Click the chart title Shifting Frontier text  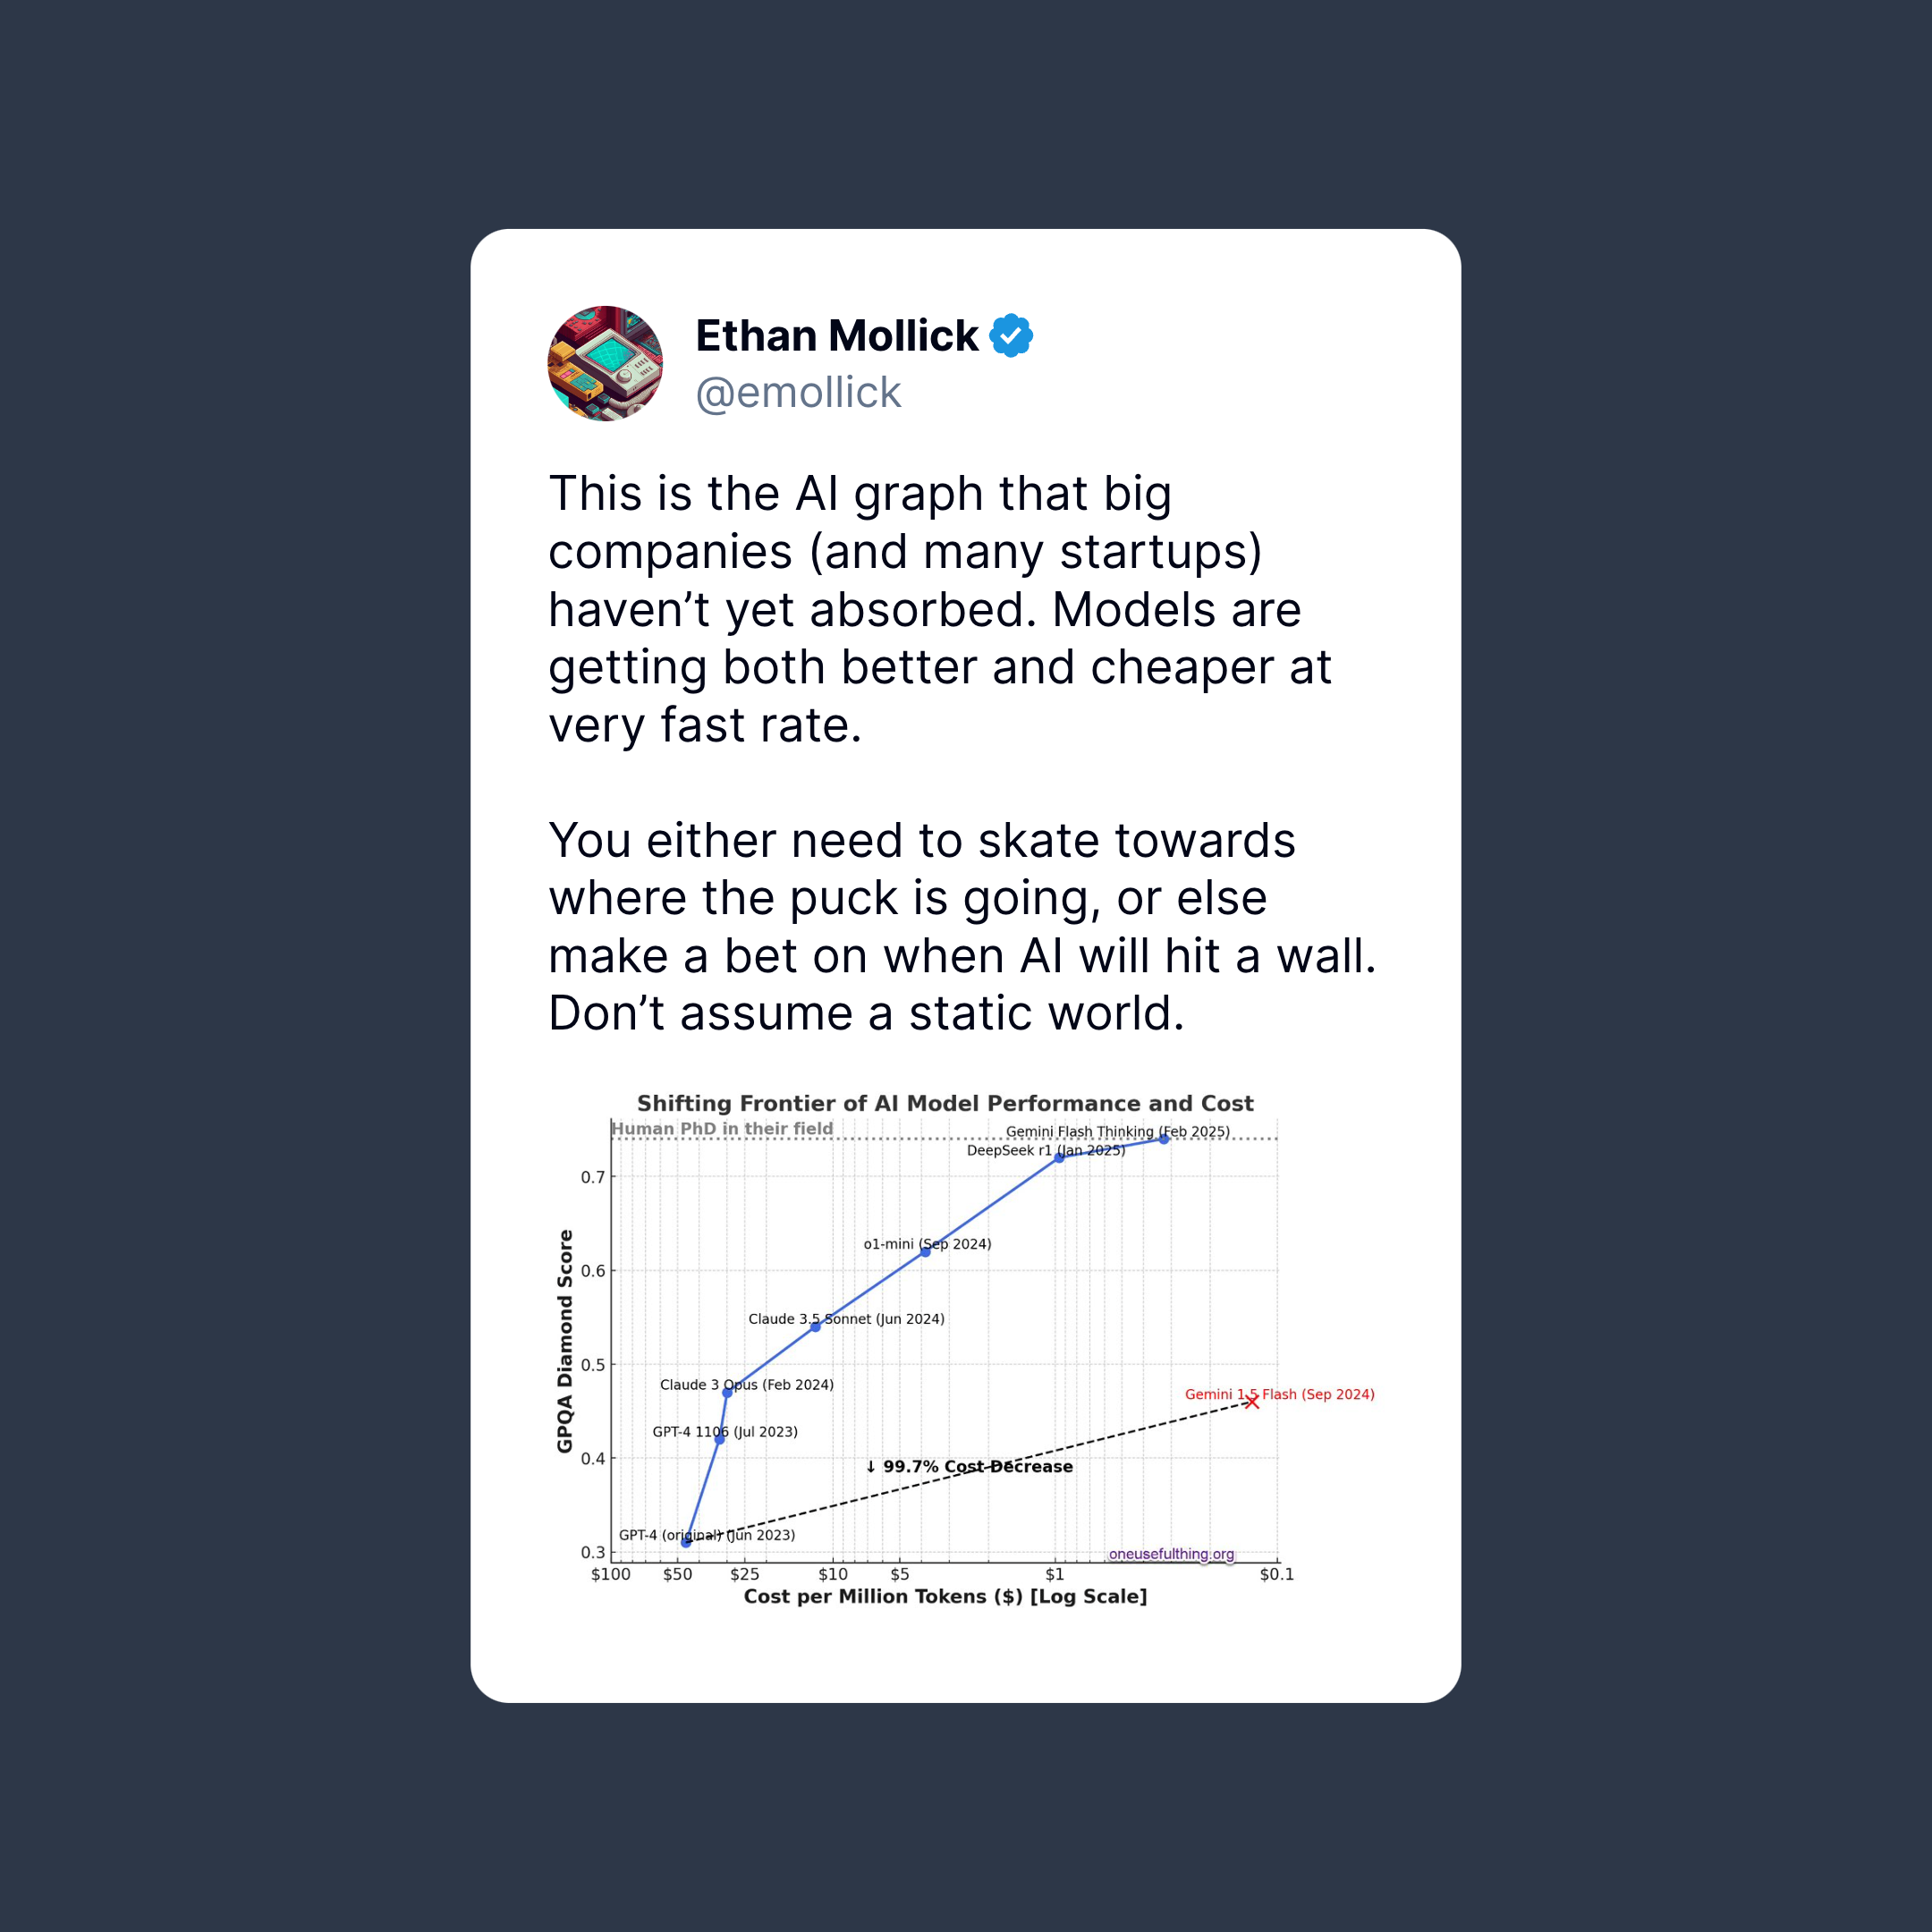pos(945,1103)
